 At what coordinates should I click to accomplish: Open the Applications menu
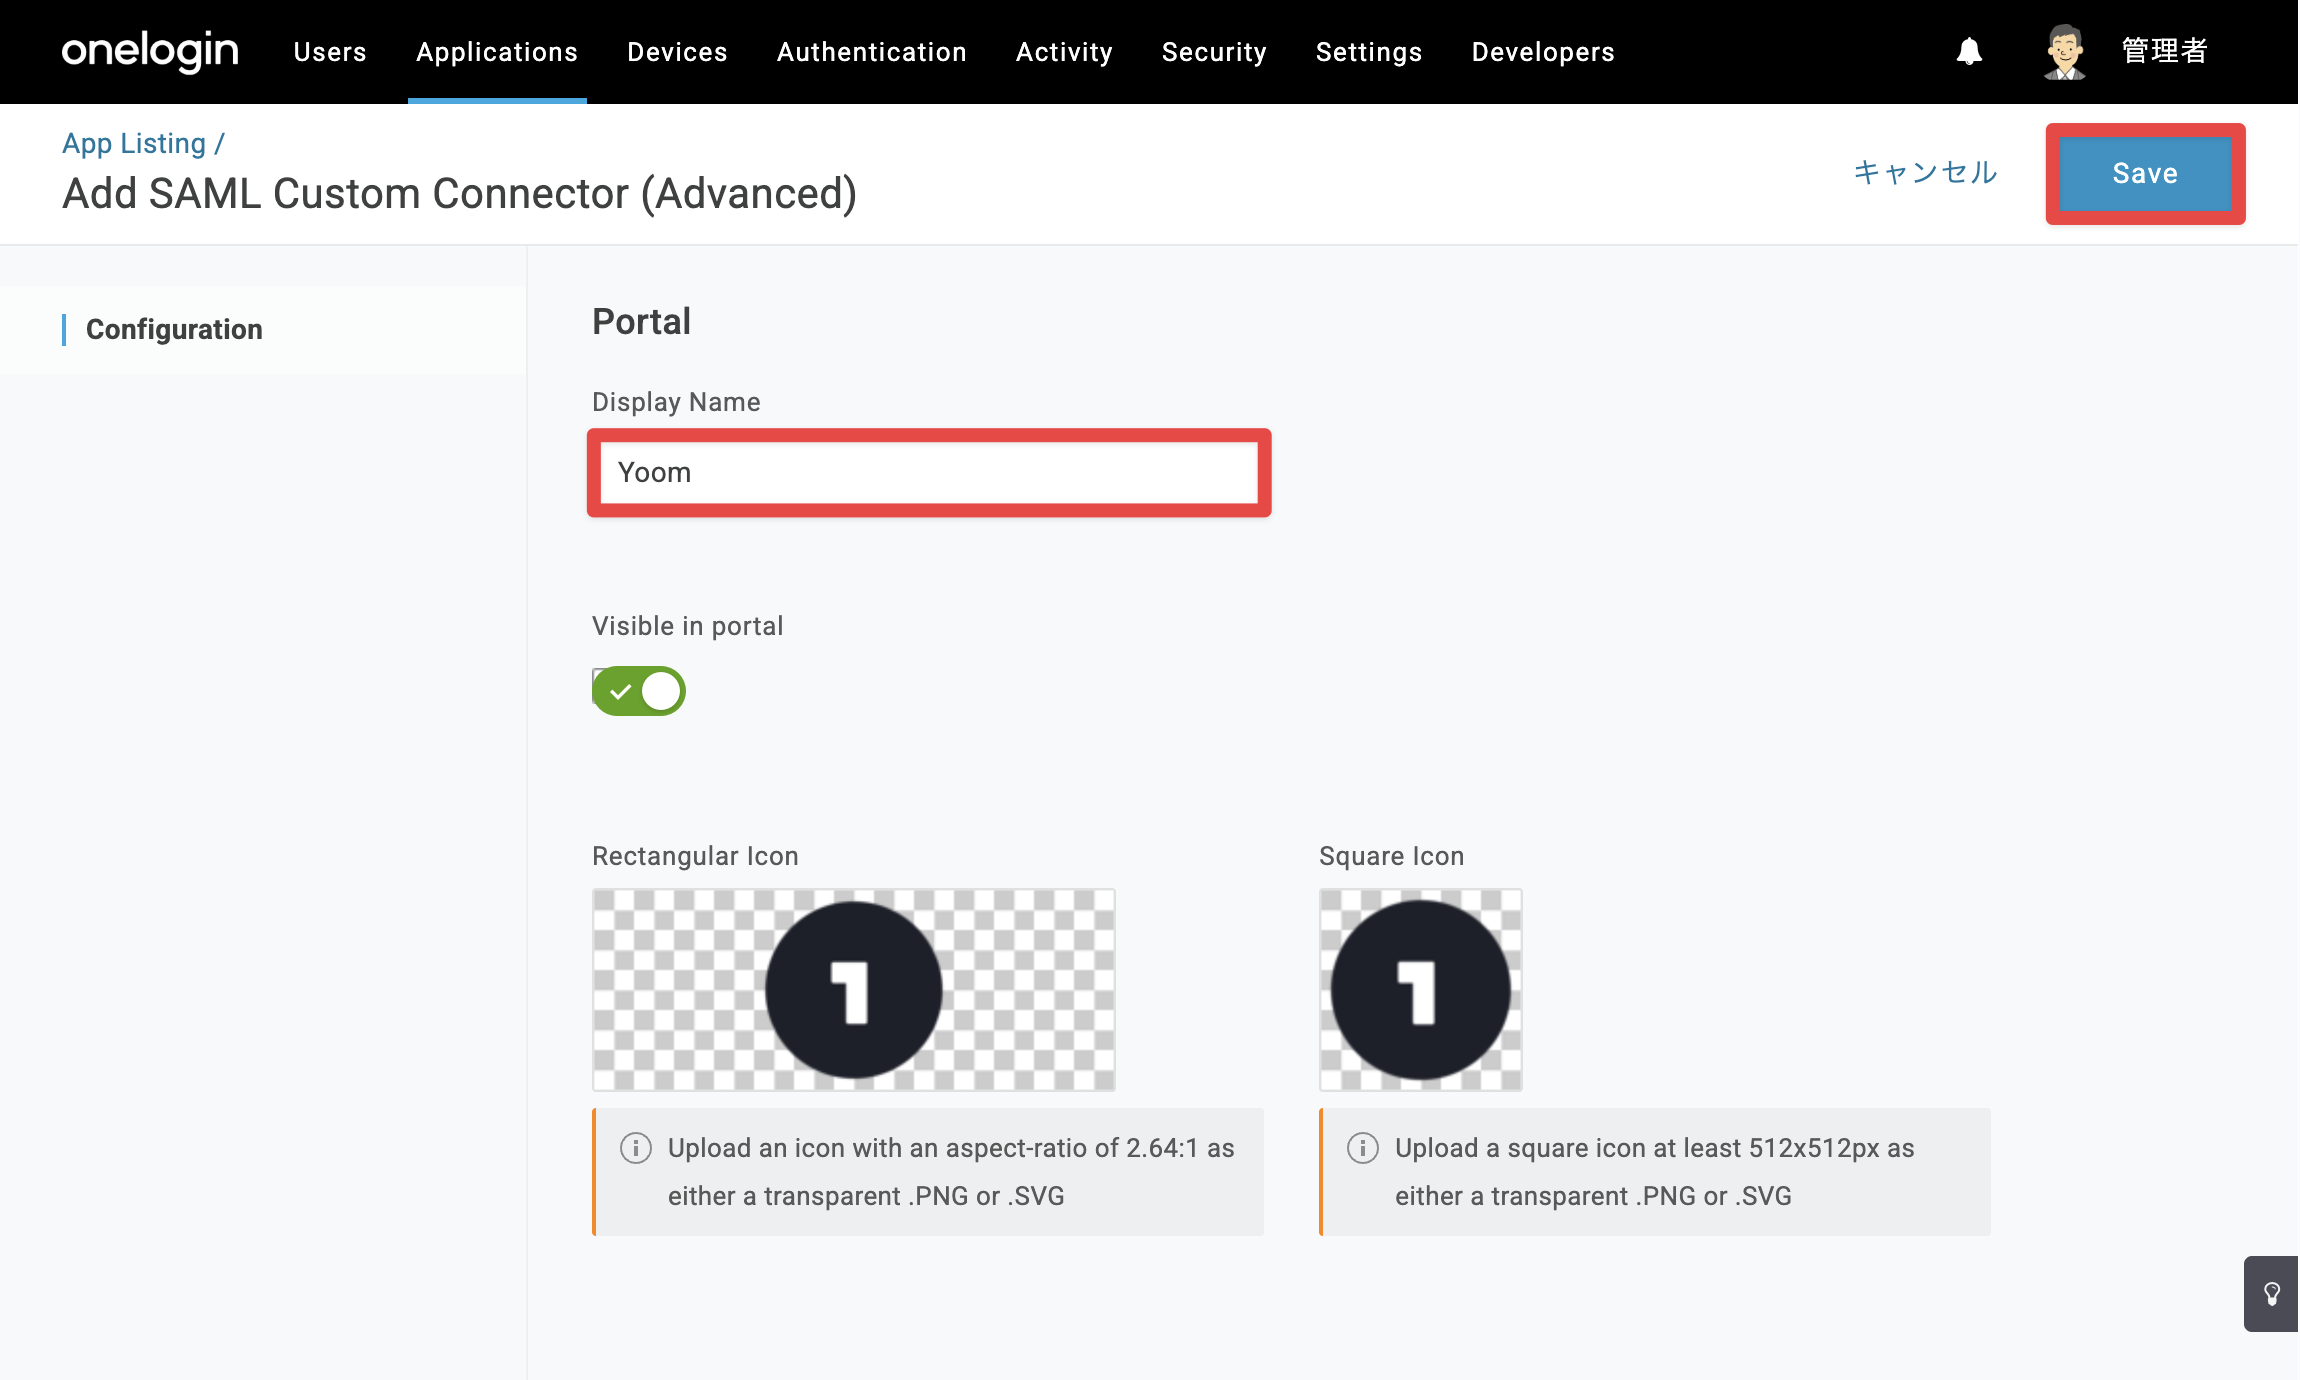tap(497, 52)
